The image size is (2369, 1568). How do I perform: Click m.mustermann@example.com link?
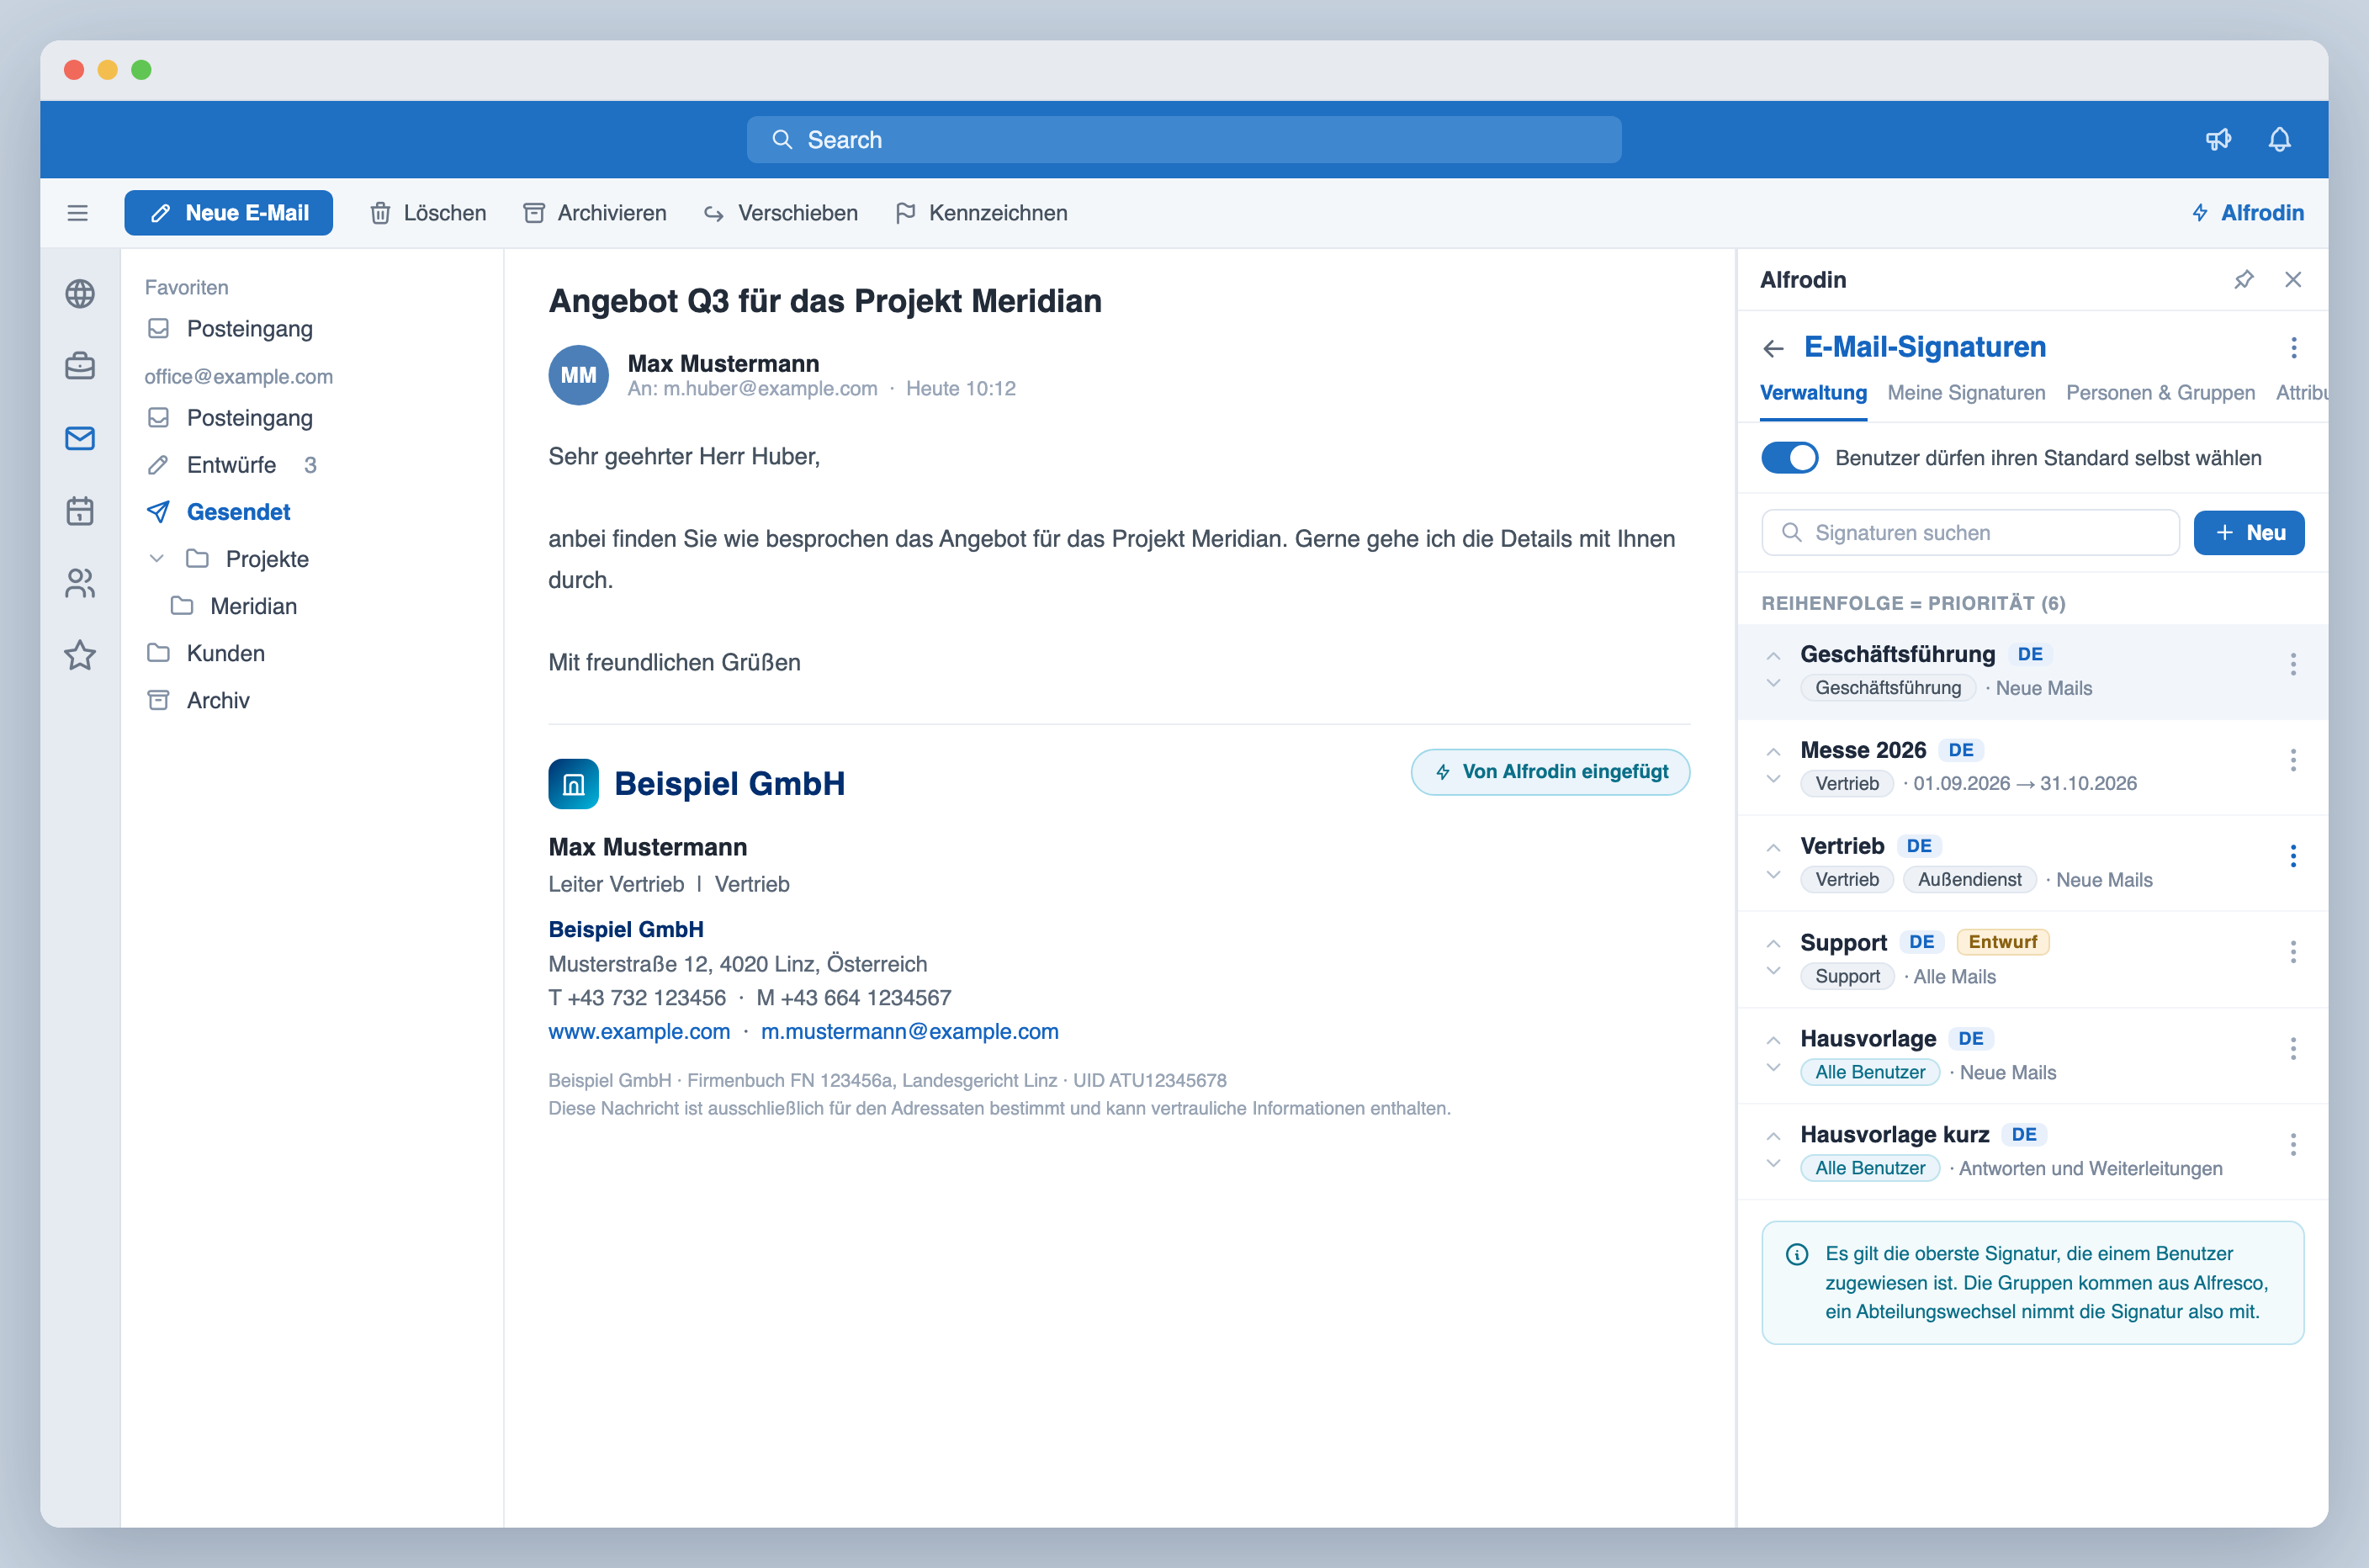(909, 1031)
